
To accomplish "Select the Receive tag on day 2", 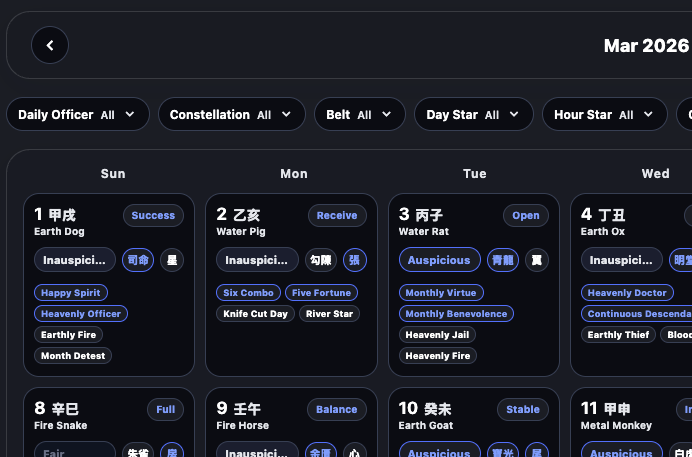I will [337, 215].
